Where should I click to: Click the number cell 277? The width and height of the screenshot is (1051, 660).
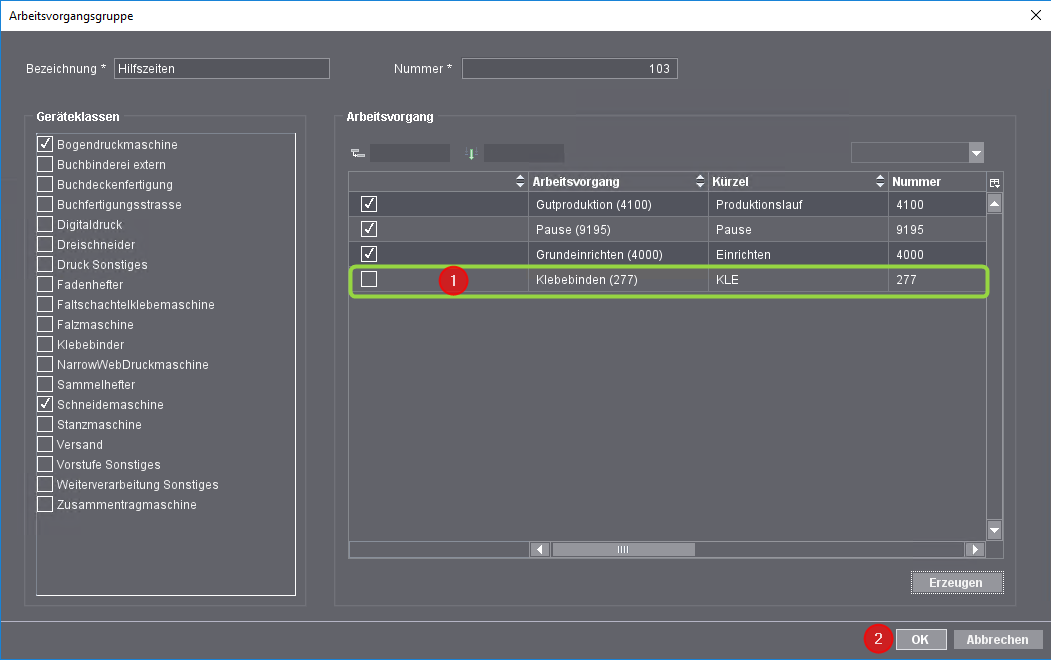937,279
